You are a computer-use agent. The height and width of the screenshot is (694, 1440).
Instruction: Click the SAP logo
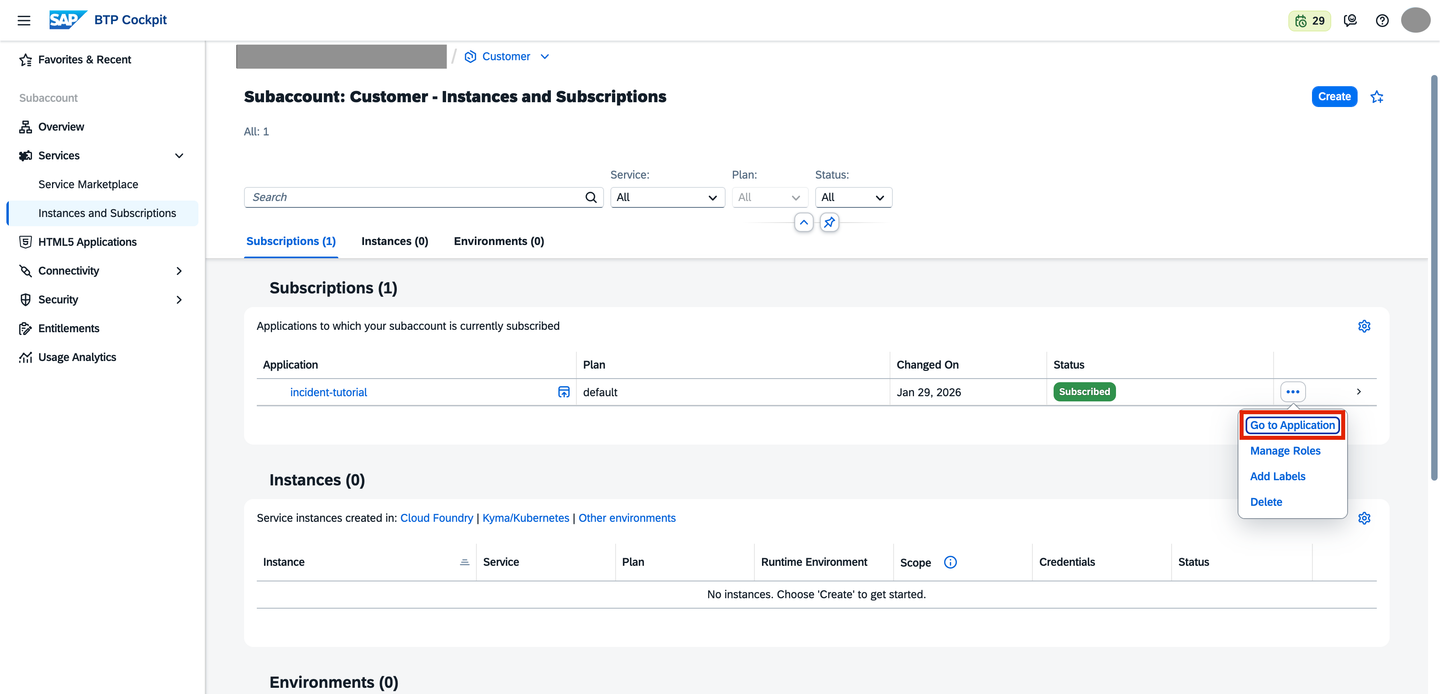pyautogui.click(x=68, y=20)
